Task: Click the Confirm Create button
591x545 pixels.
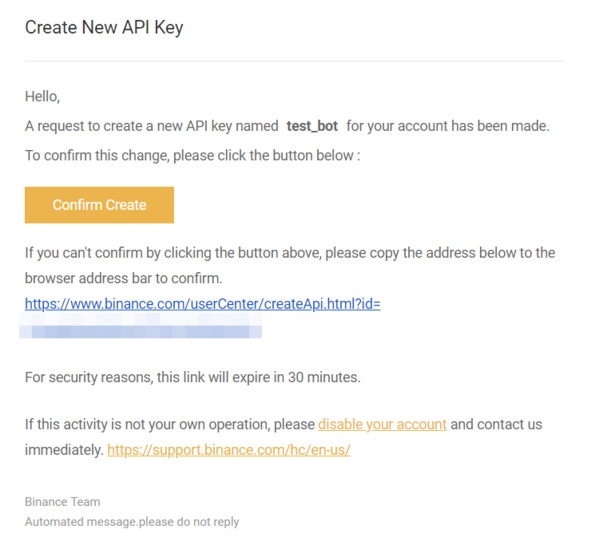Action: click(x=99, y=205)
